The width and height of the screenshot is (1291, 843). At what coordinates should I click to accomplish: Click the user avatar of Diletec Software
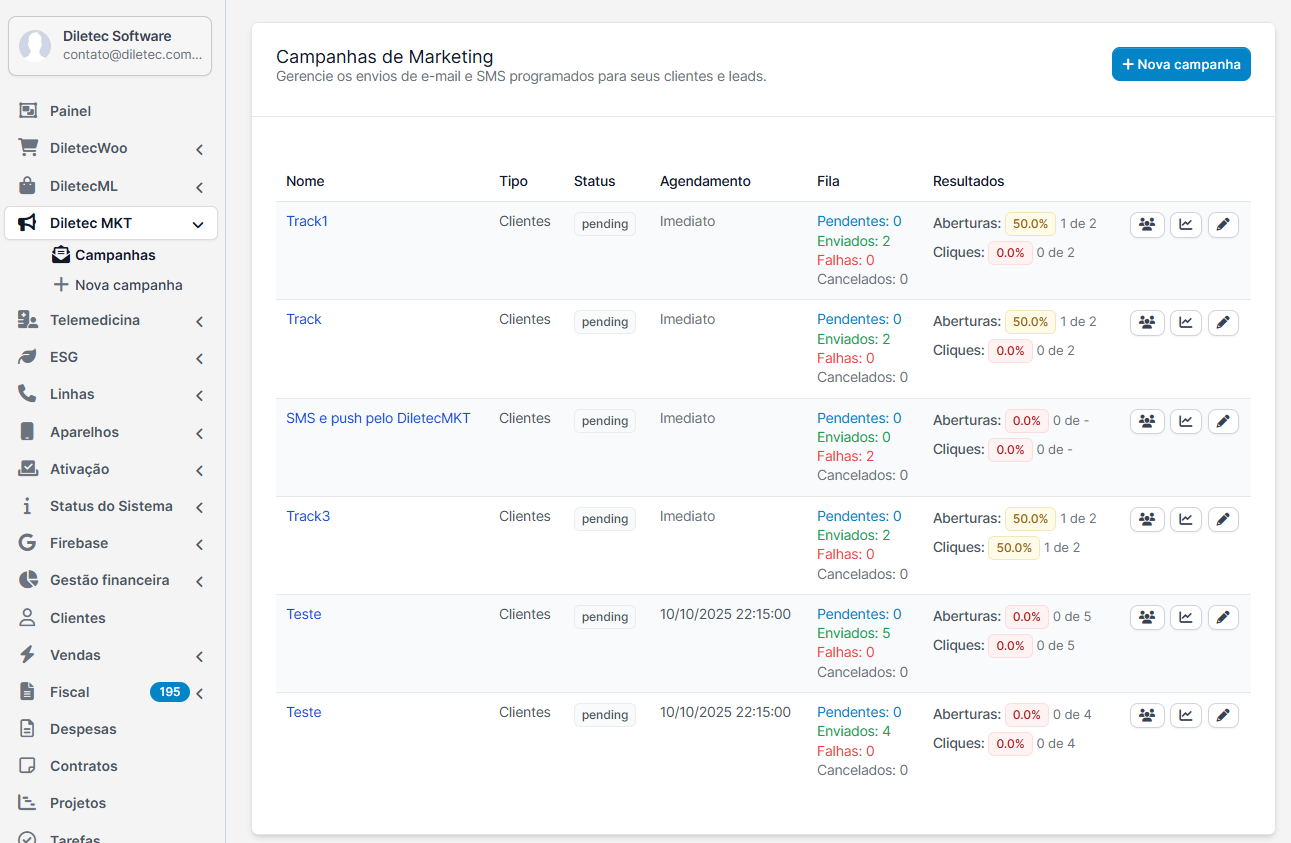35,46
